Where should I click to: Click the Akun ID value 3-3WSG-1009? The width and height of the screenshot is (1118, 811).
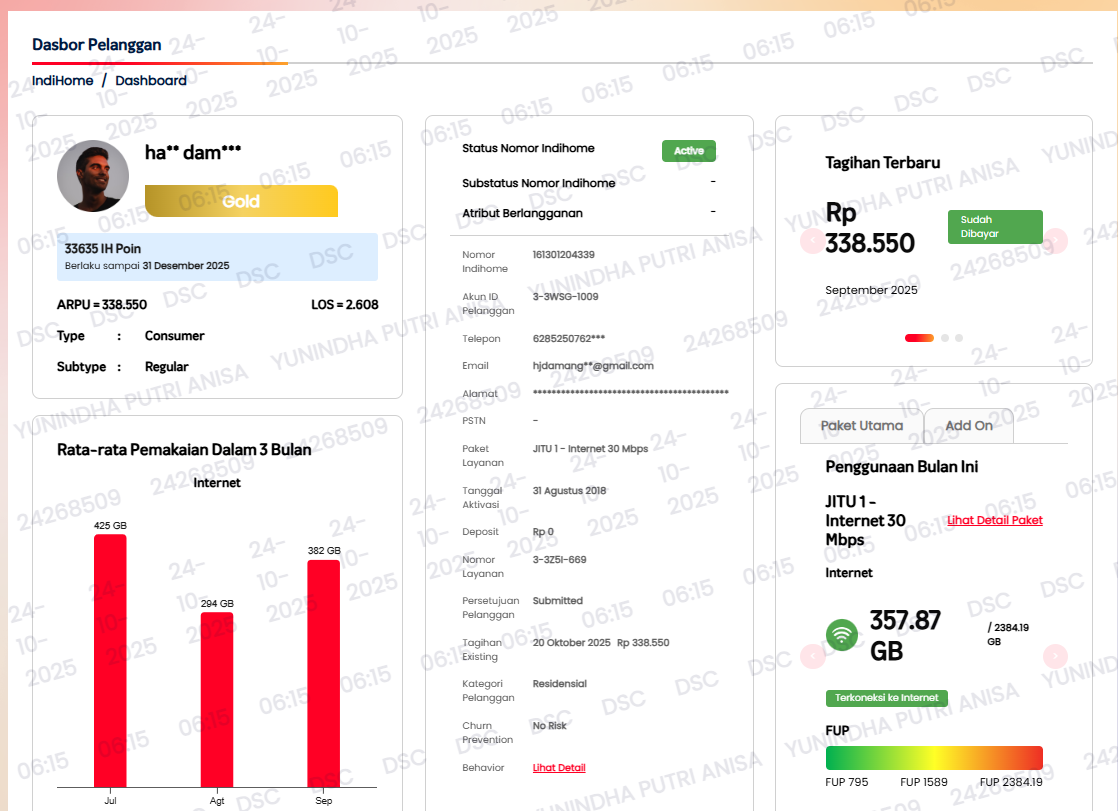coord(565,297)
